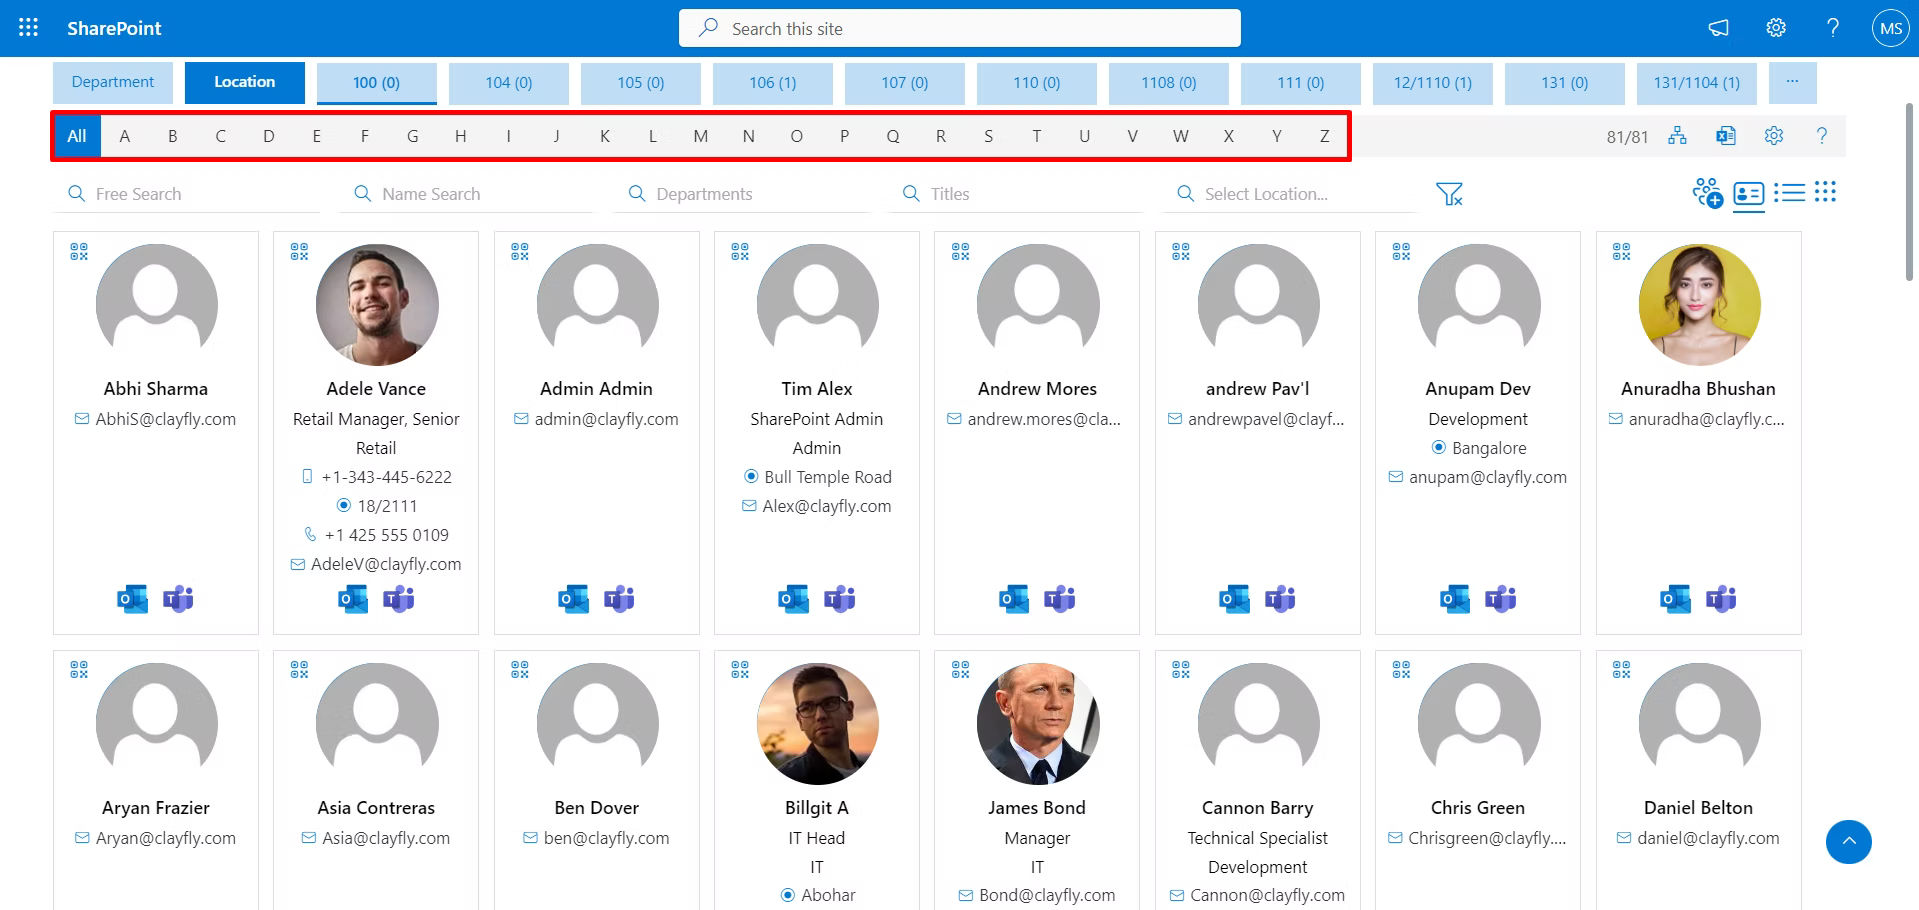Open Outlook for Anupam Dev
1919x910 pixels.
click(1455, 599)
